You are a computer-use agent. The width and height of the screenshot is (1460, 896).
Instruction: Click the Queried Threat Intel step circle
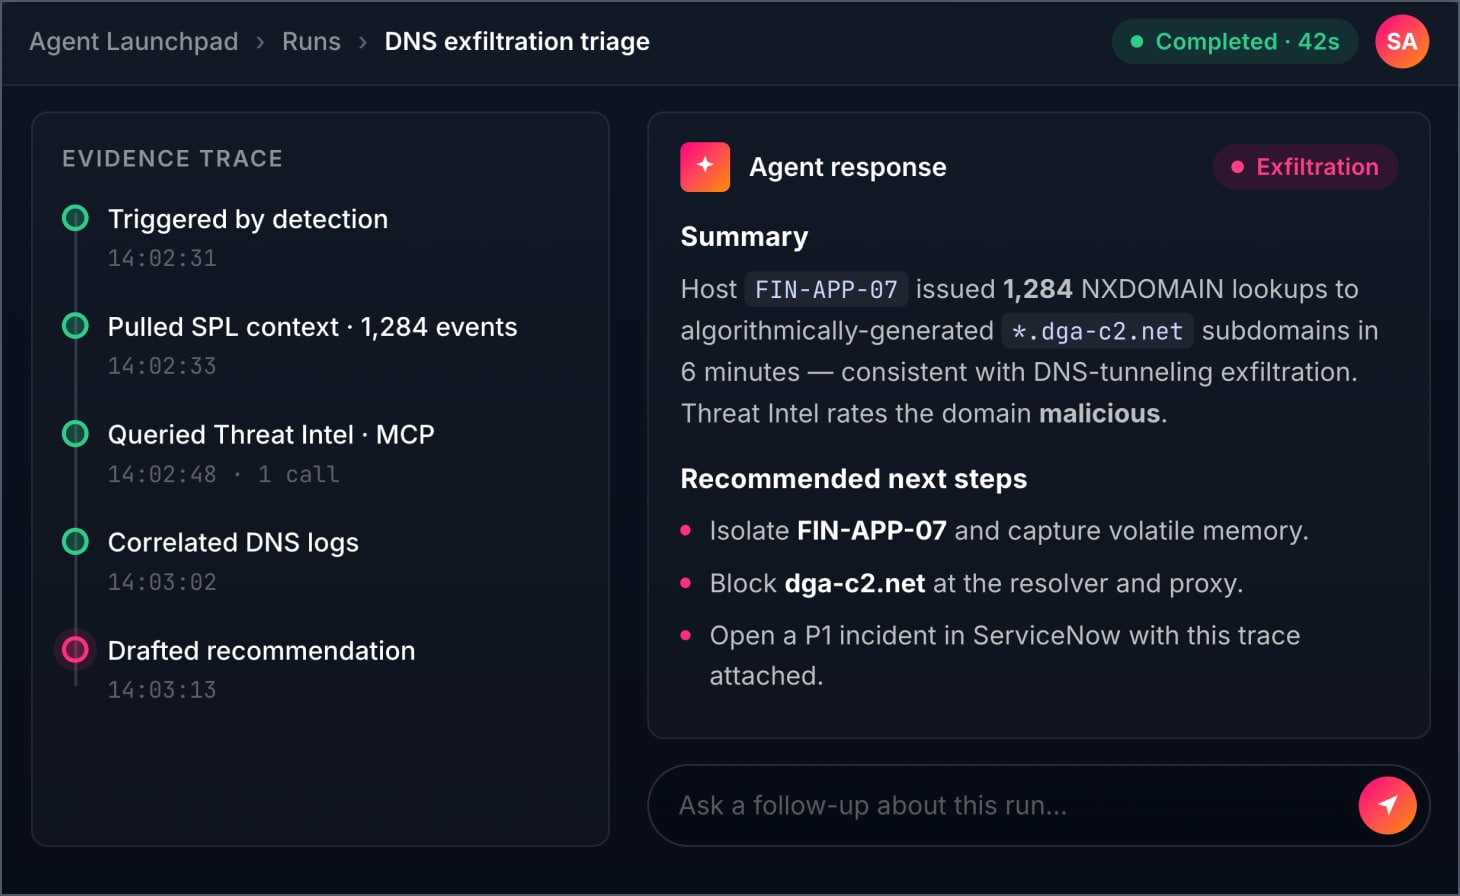tap(75, 434)
